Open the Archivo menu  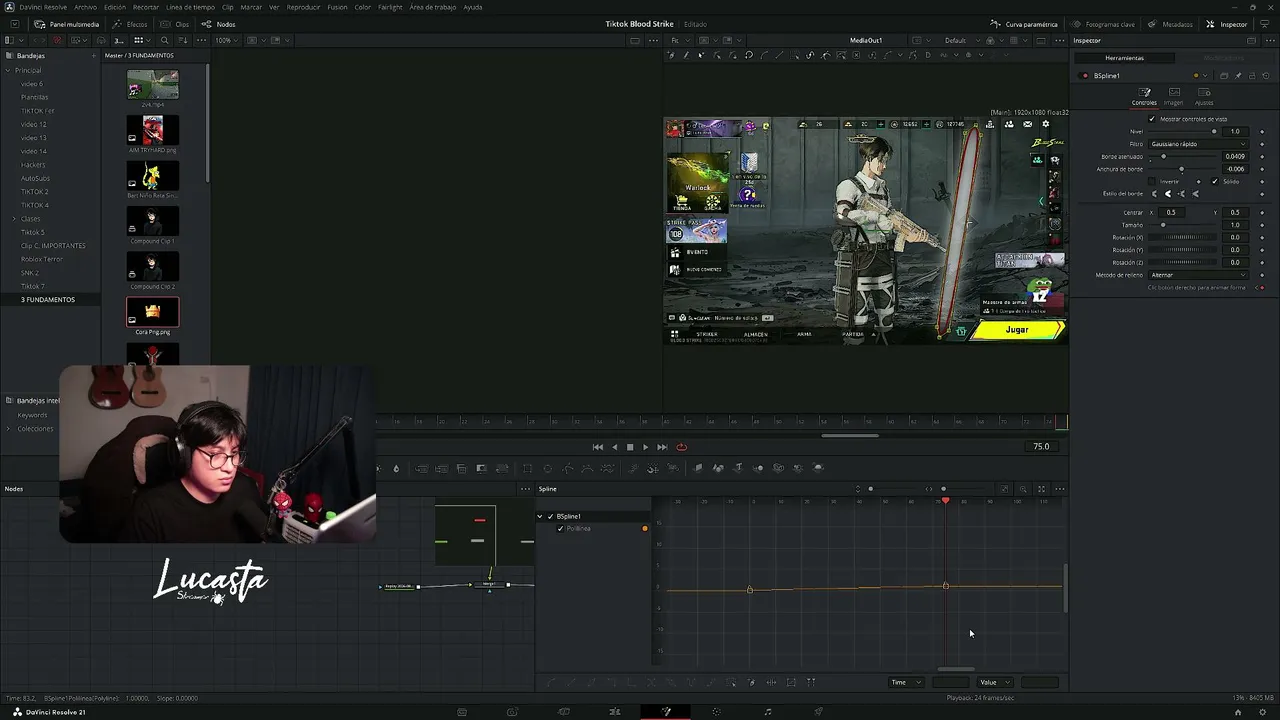click(x=86, y=7)
